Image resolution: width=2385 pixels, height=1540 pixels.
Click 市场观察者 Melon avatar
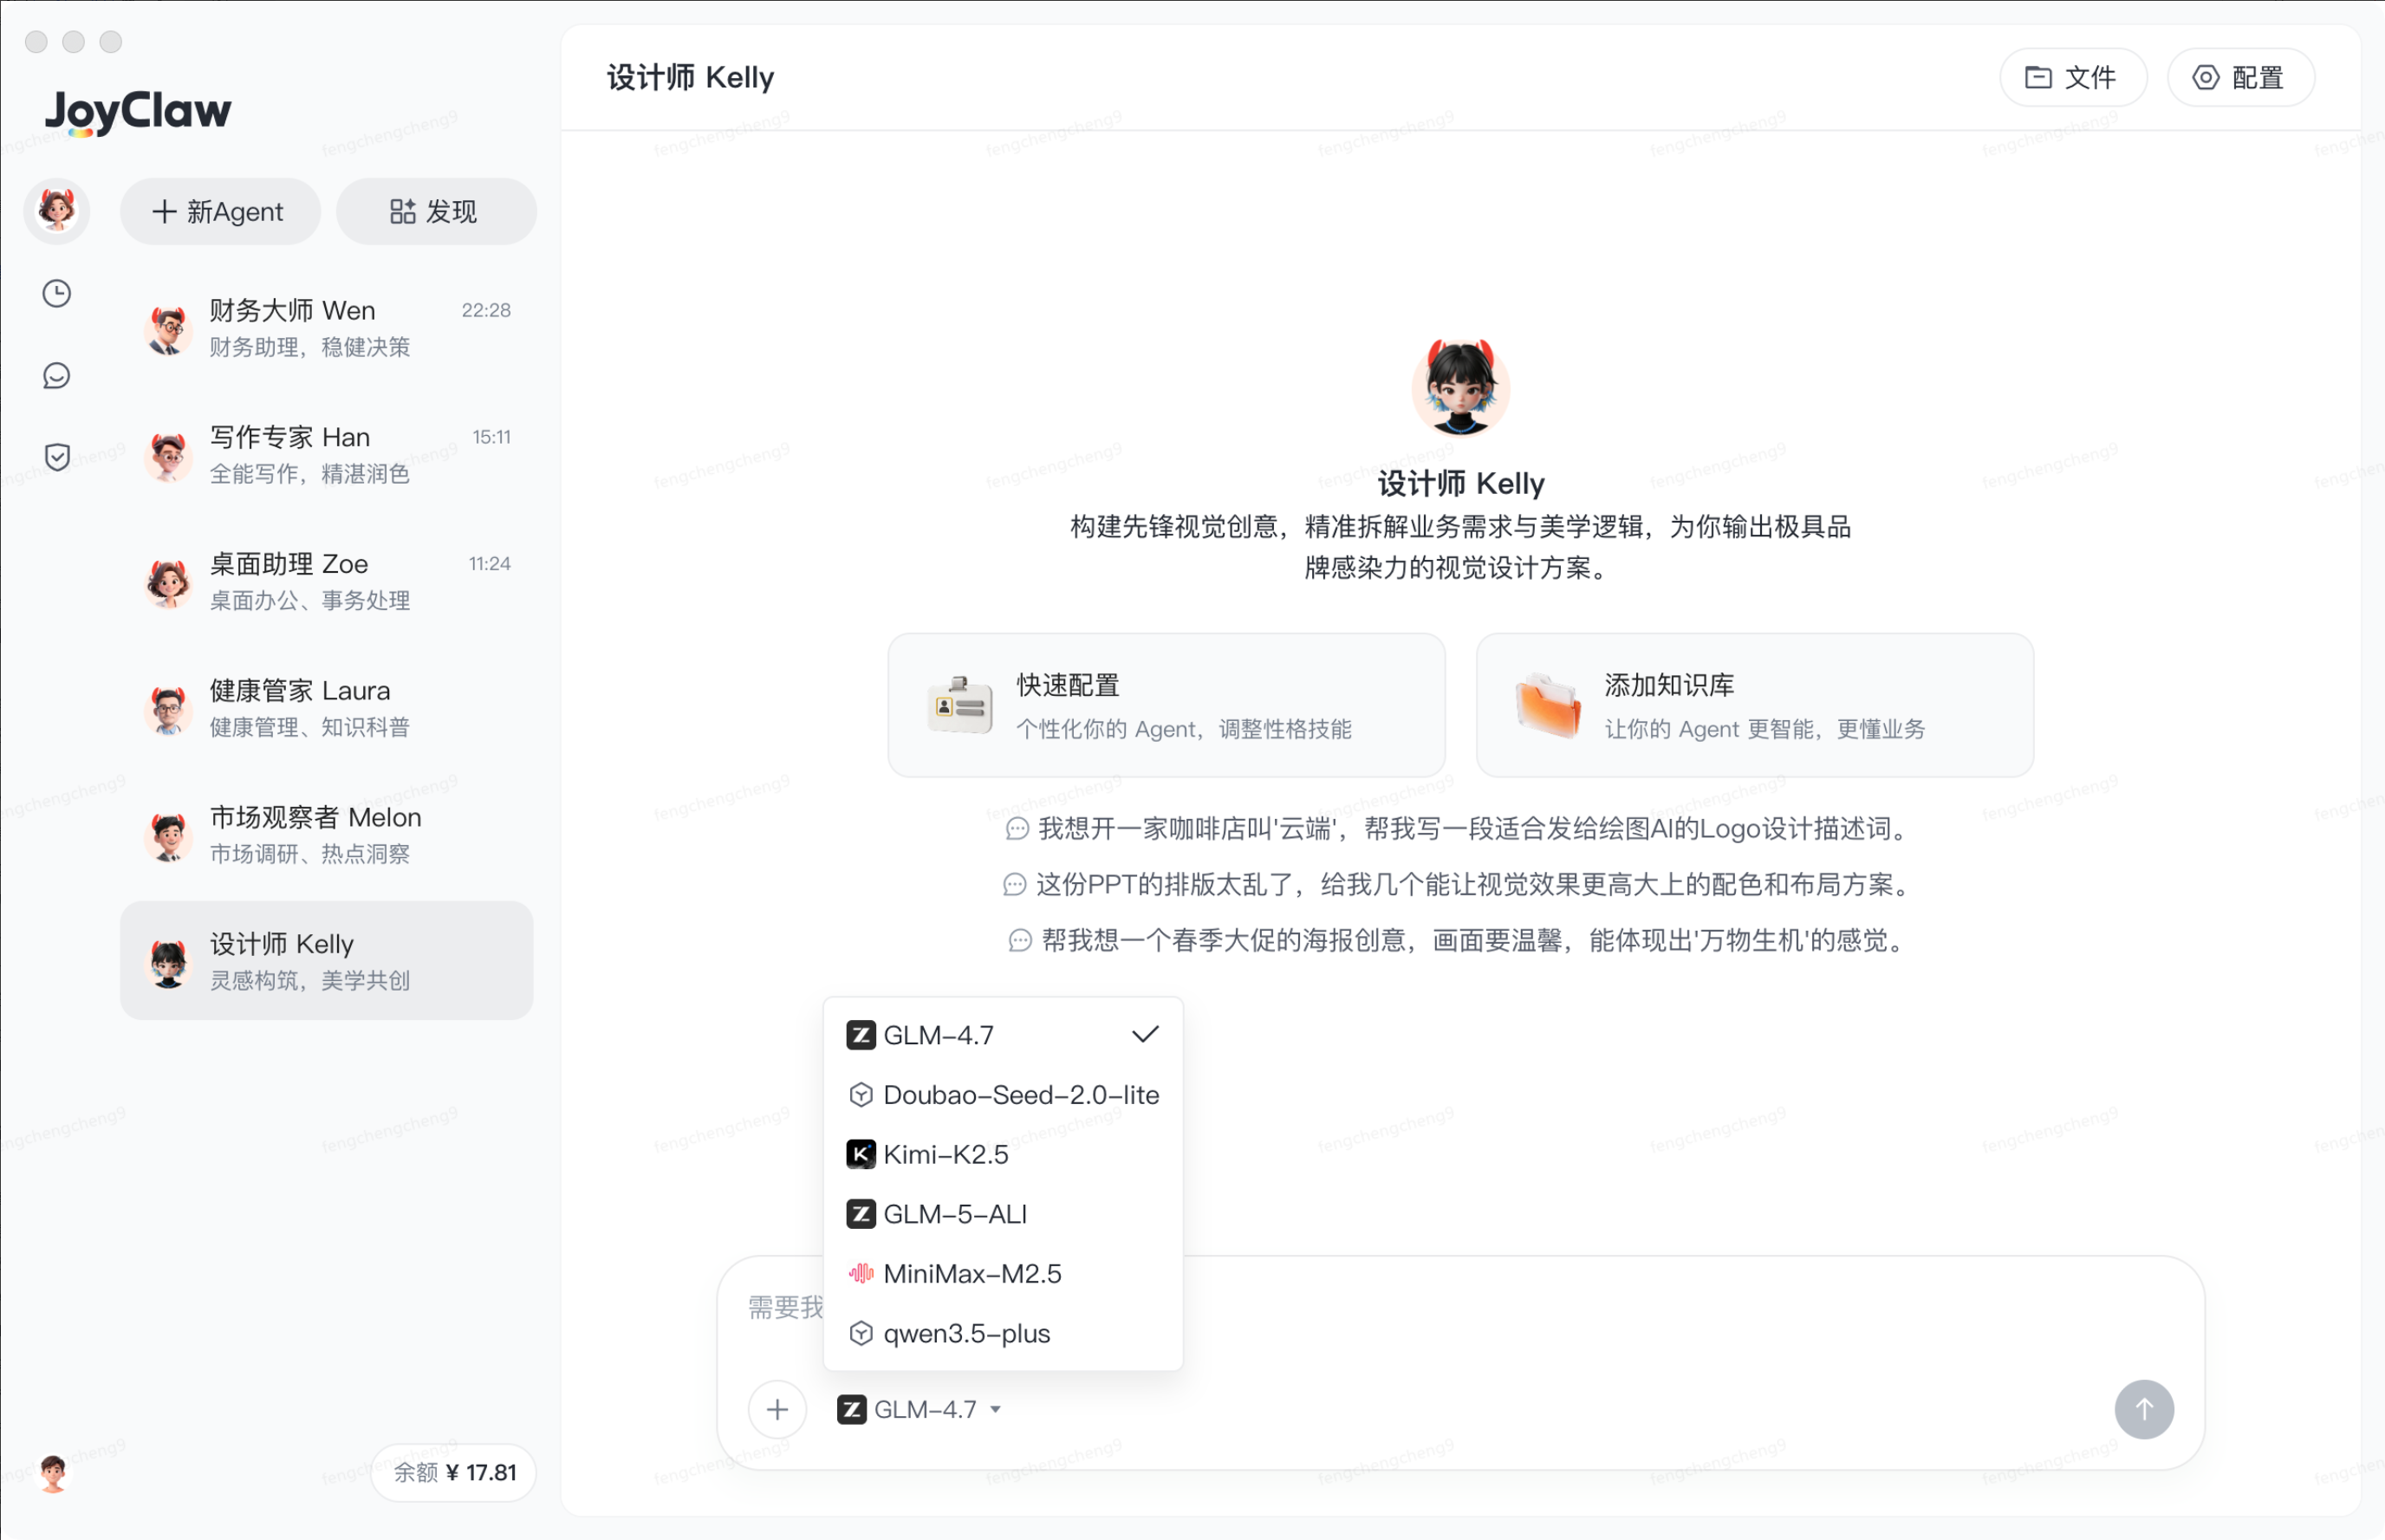click(x=168, y=835)
